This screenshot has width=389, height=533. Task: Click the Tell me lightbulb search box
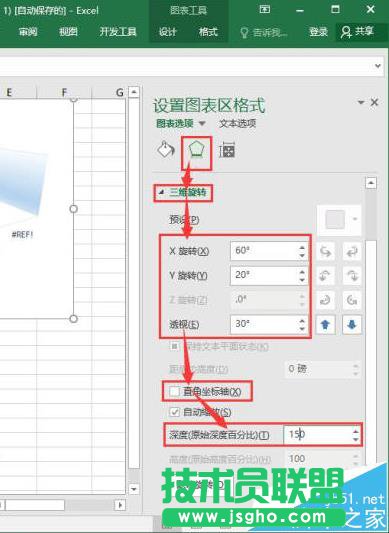[264, 33]
